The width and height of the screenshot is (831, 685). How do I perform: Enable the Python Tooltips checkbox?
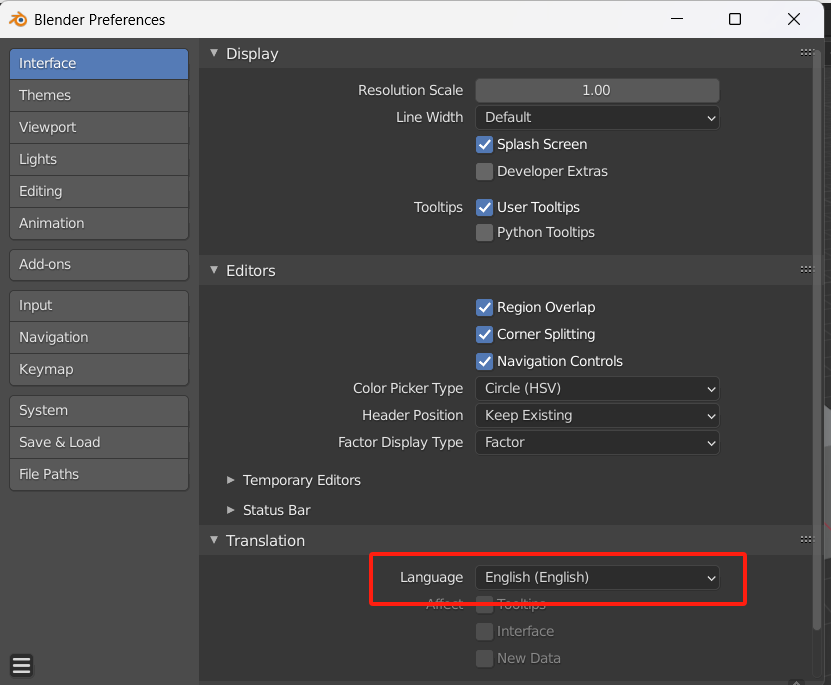pos(484,233)
